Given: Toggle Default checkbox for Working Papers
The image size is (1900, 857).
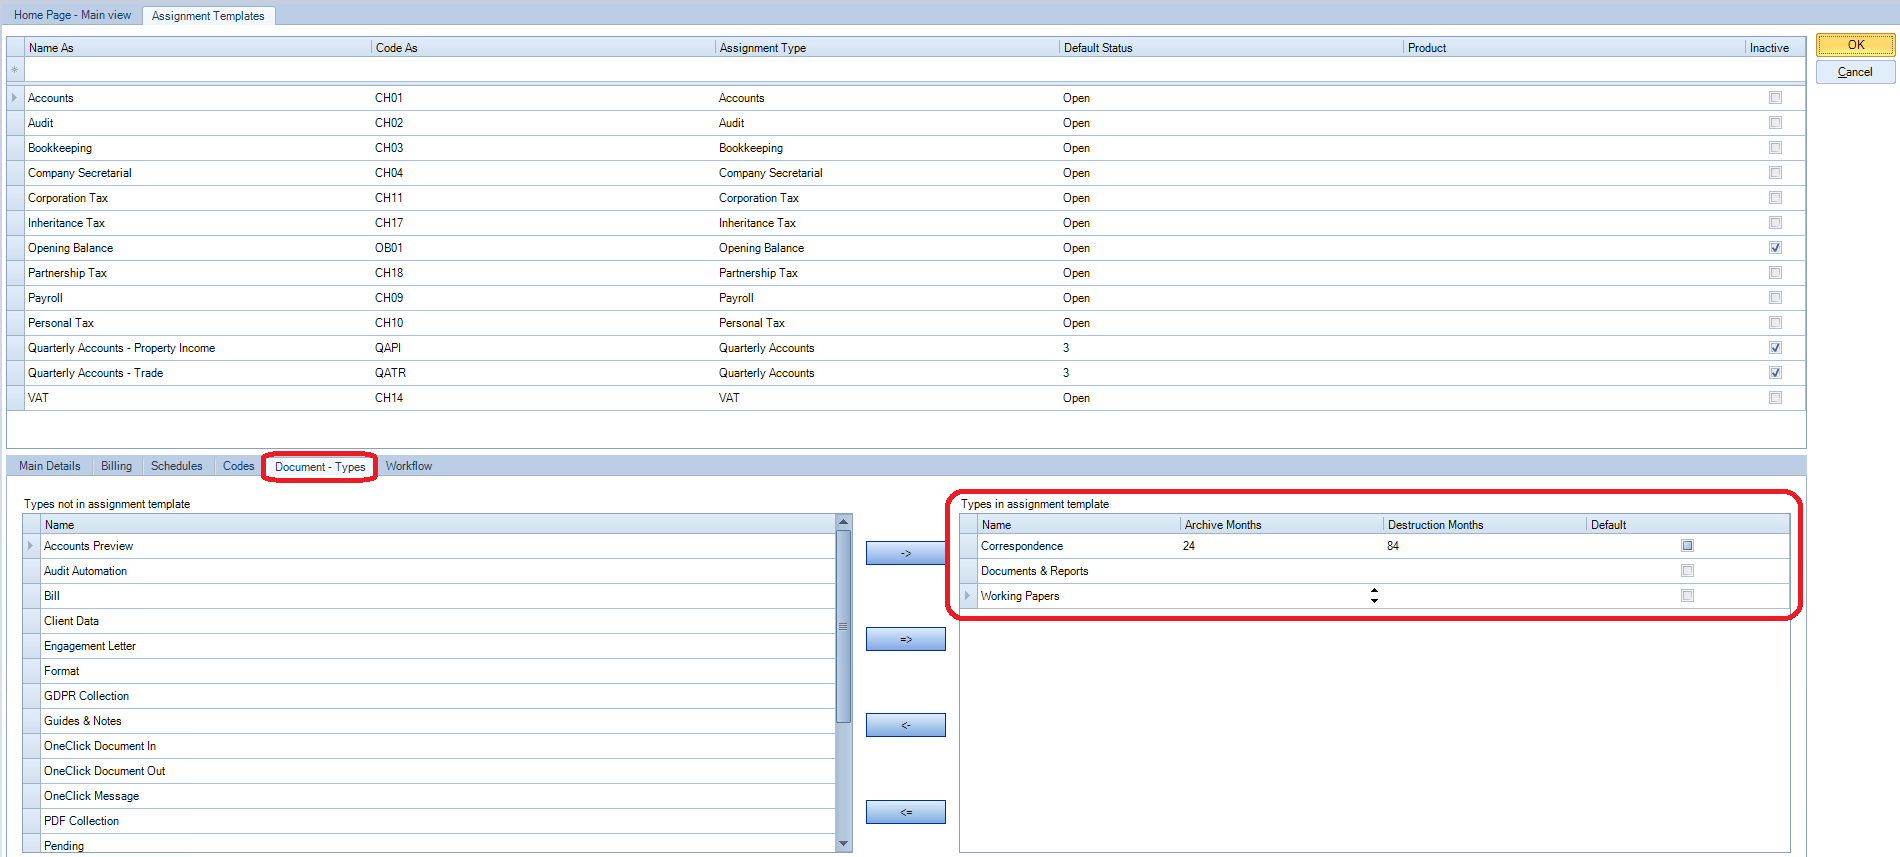Looking at the screenshot, I should coord(1687,596).
